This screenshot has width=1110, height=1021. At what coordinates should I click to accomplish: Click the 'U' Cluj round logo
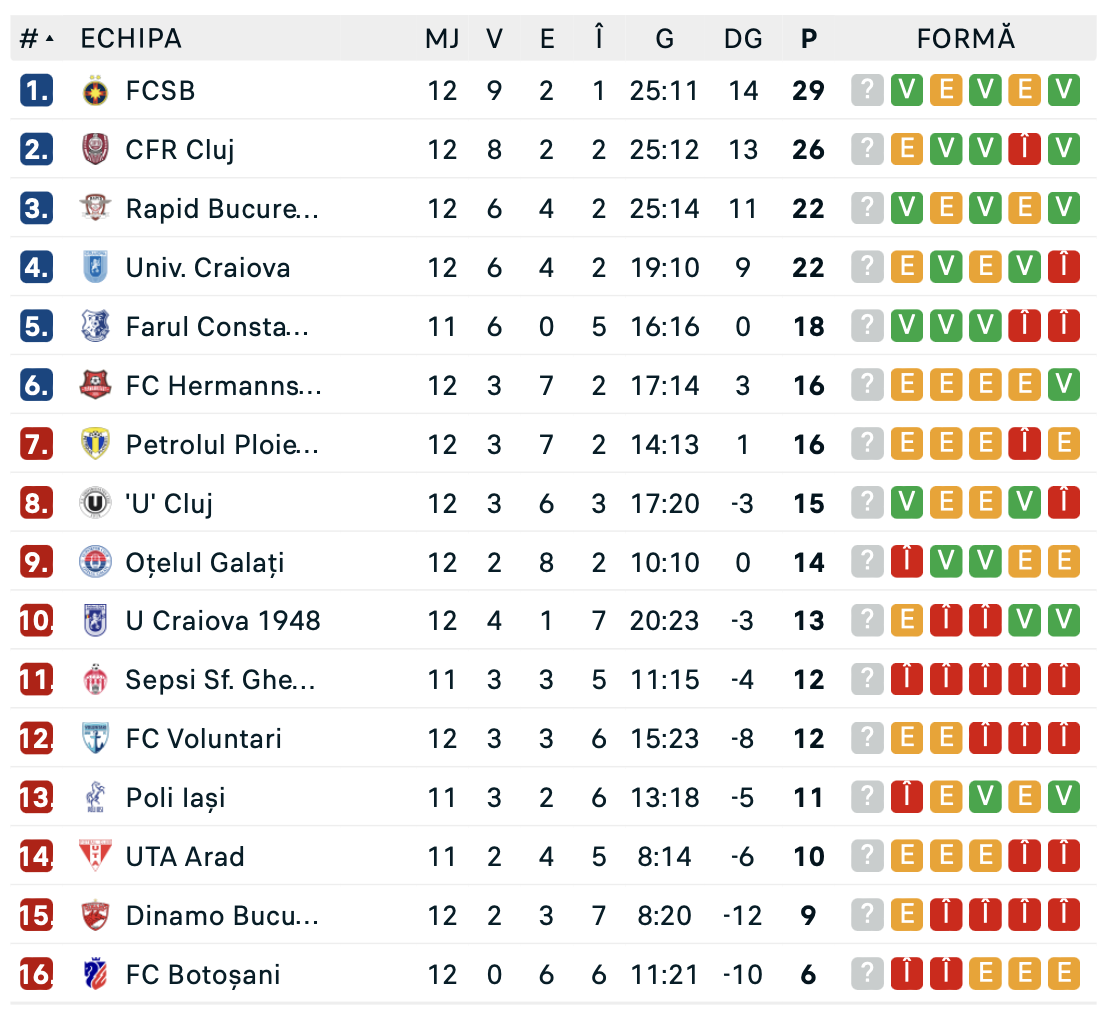(95, 503)
